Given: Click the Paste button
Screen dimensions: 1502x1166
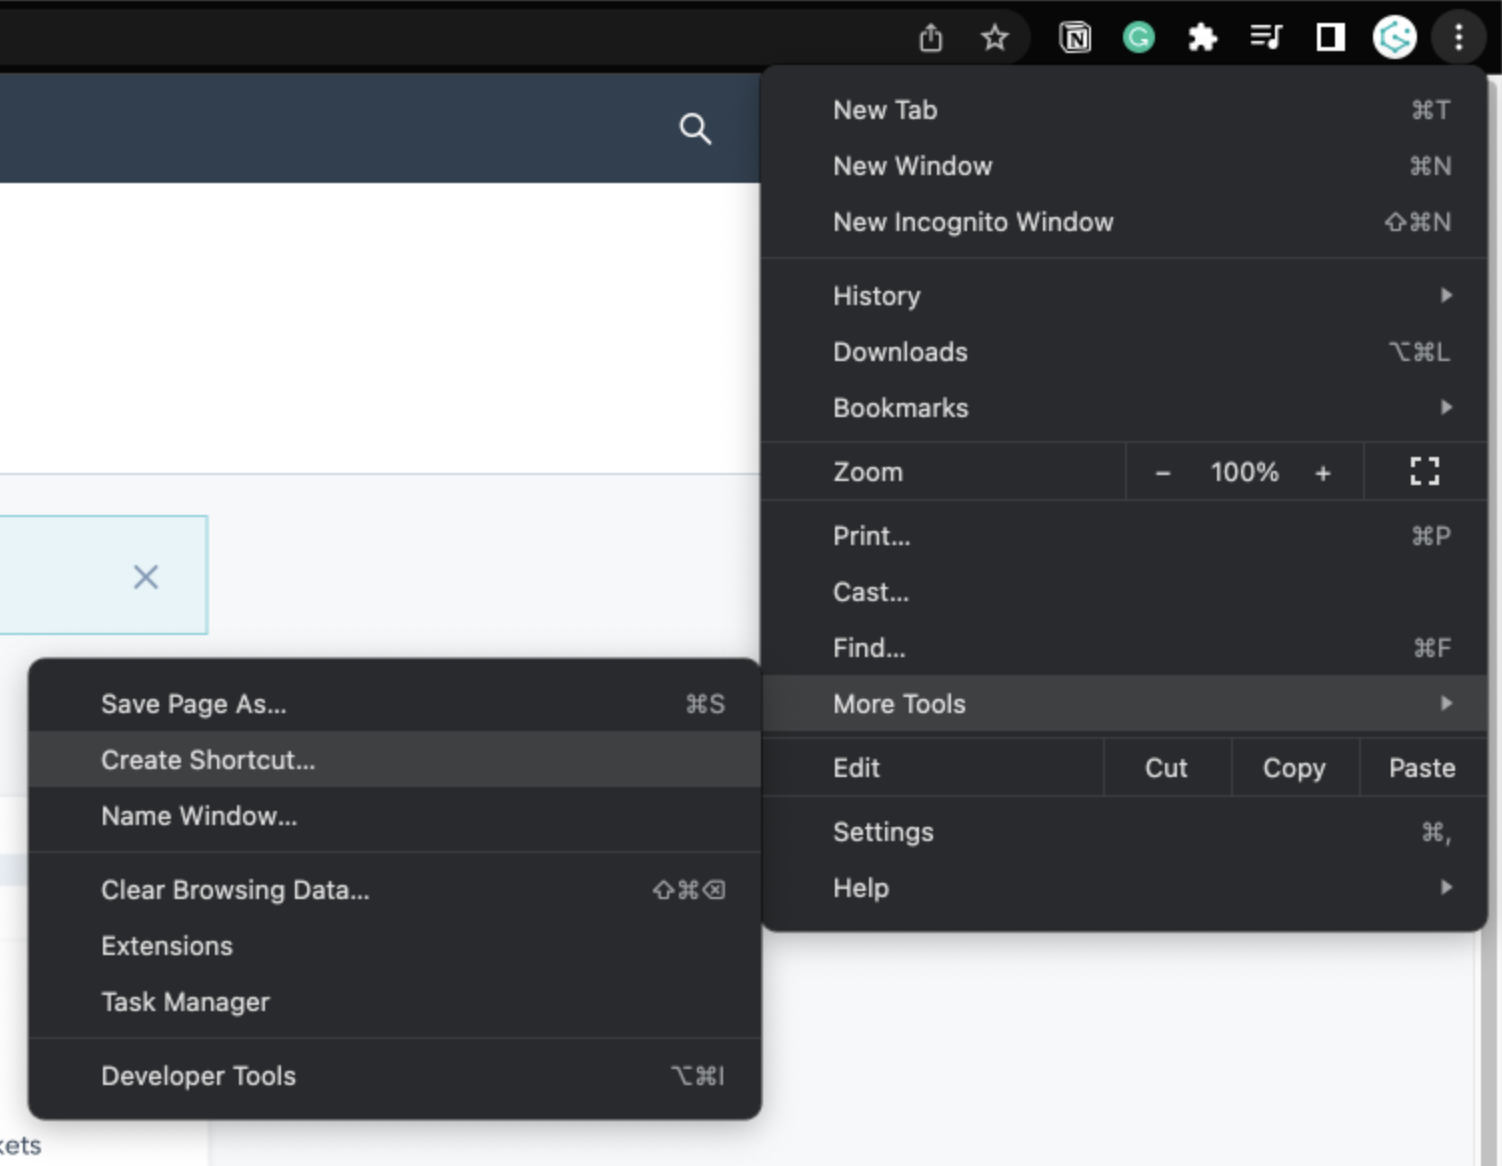Looking at the screenshot, I should point(1422,768).
